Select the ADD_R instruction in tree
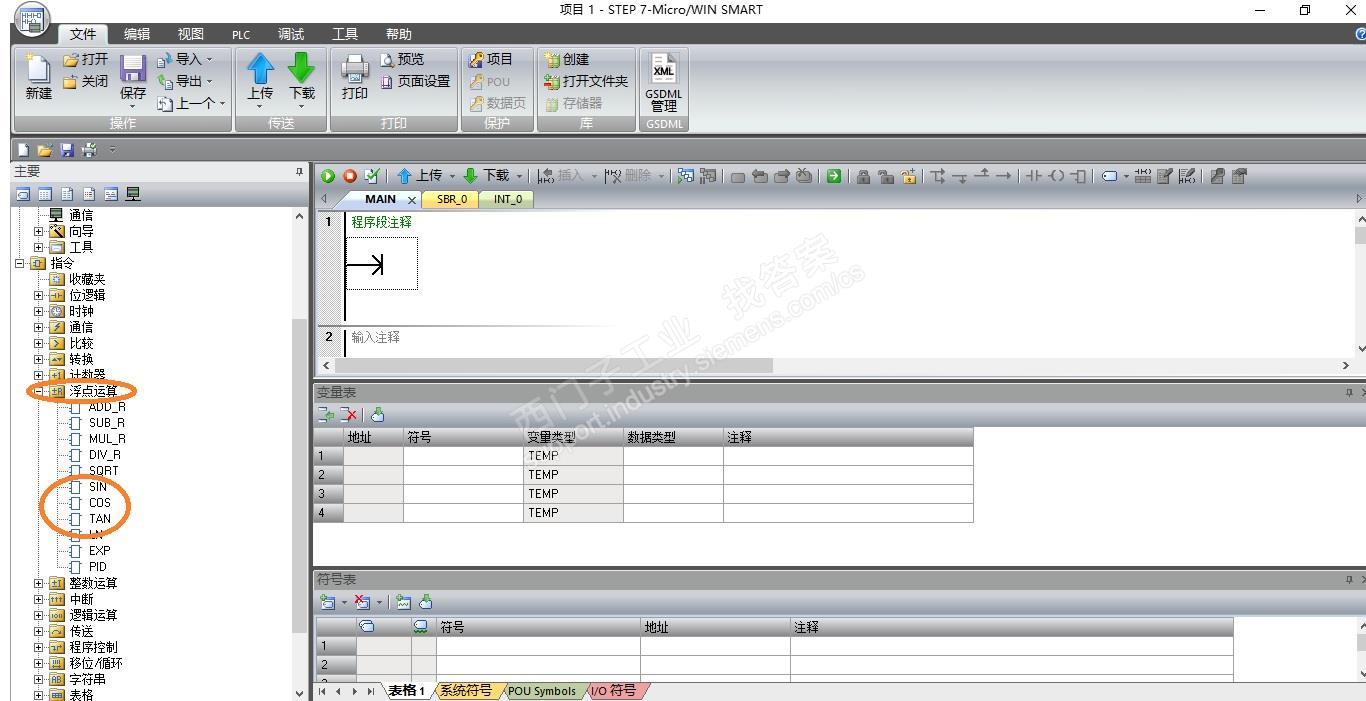This screenshot has width=1366, height=701. coord(107,407)
